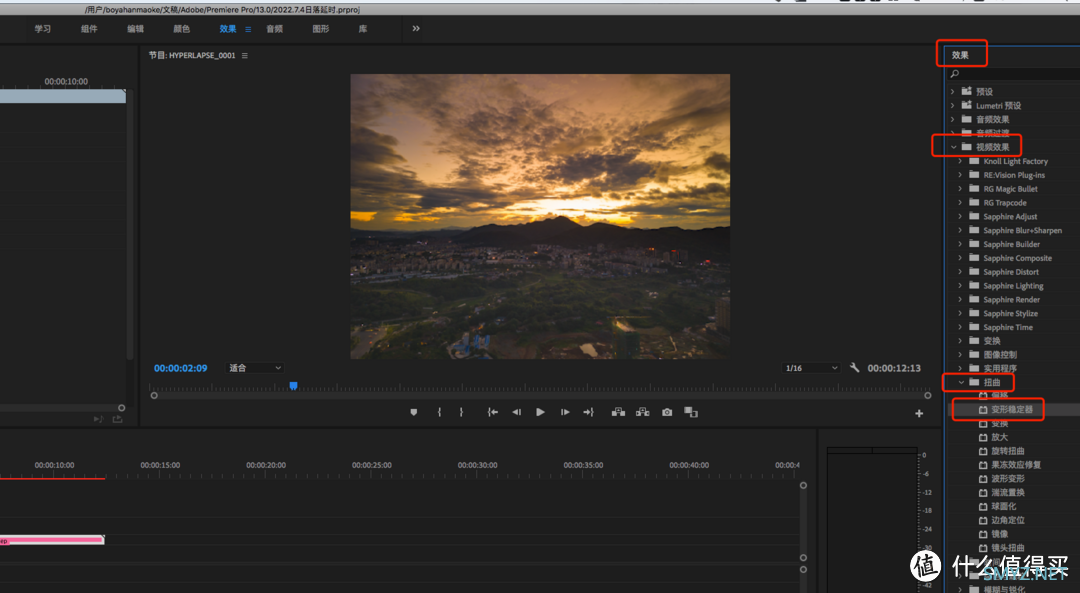Switch to the 音频 workspace tab
The image size is (1080, 593).
[x=274, y=29]
